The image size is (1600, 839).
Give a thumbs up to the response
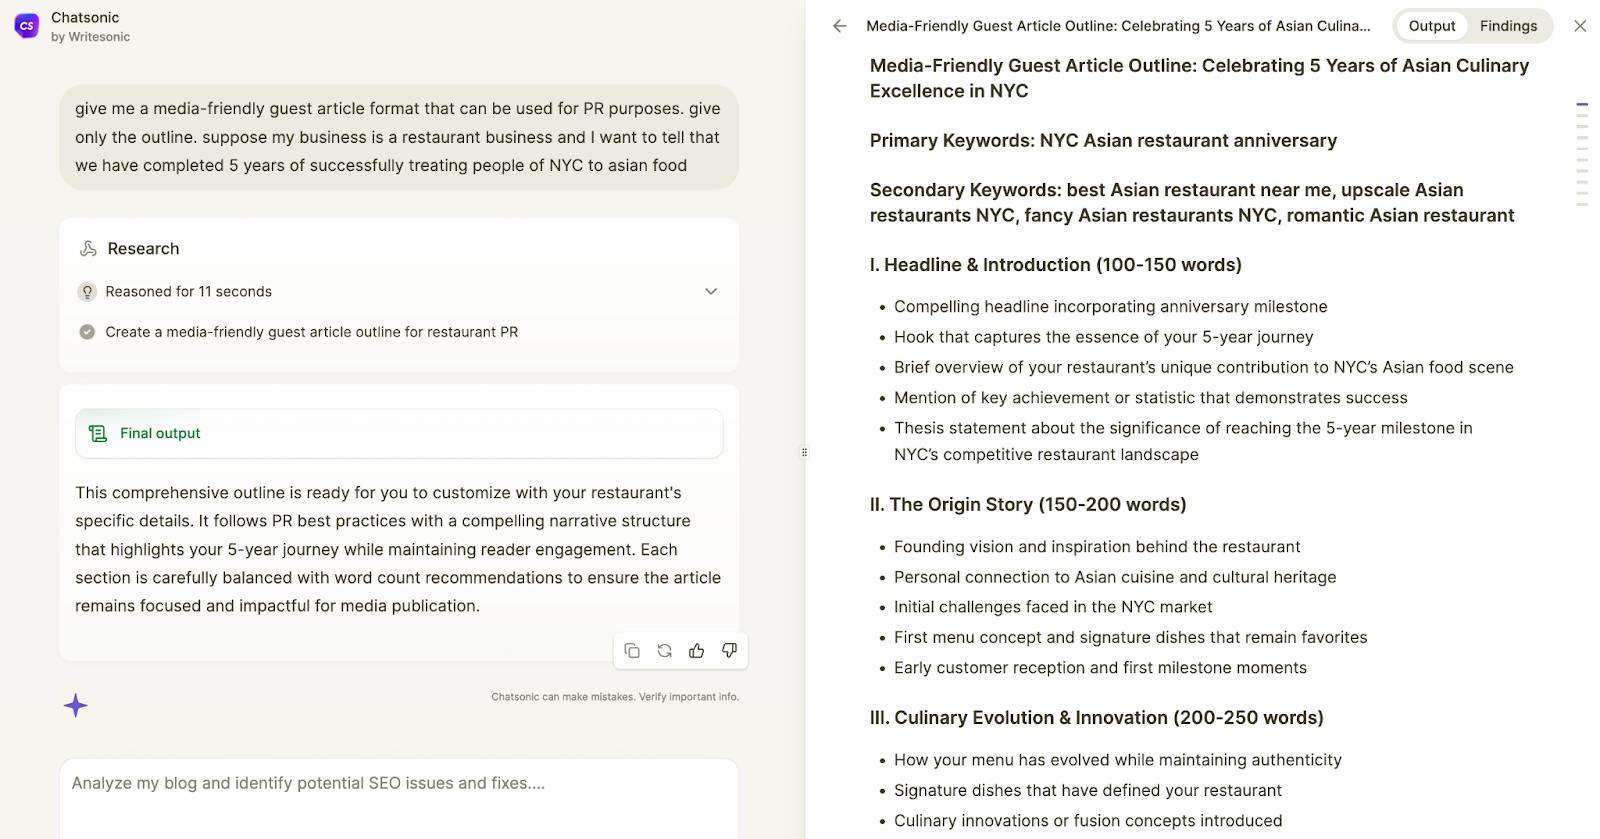(x=697, y=651)
